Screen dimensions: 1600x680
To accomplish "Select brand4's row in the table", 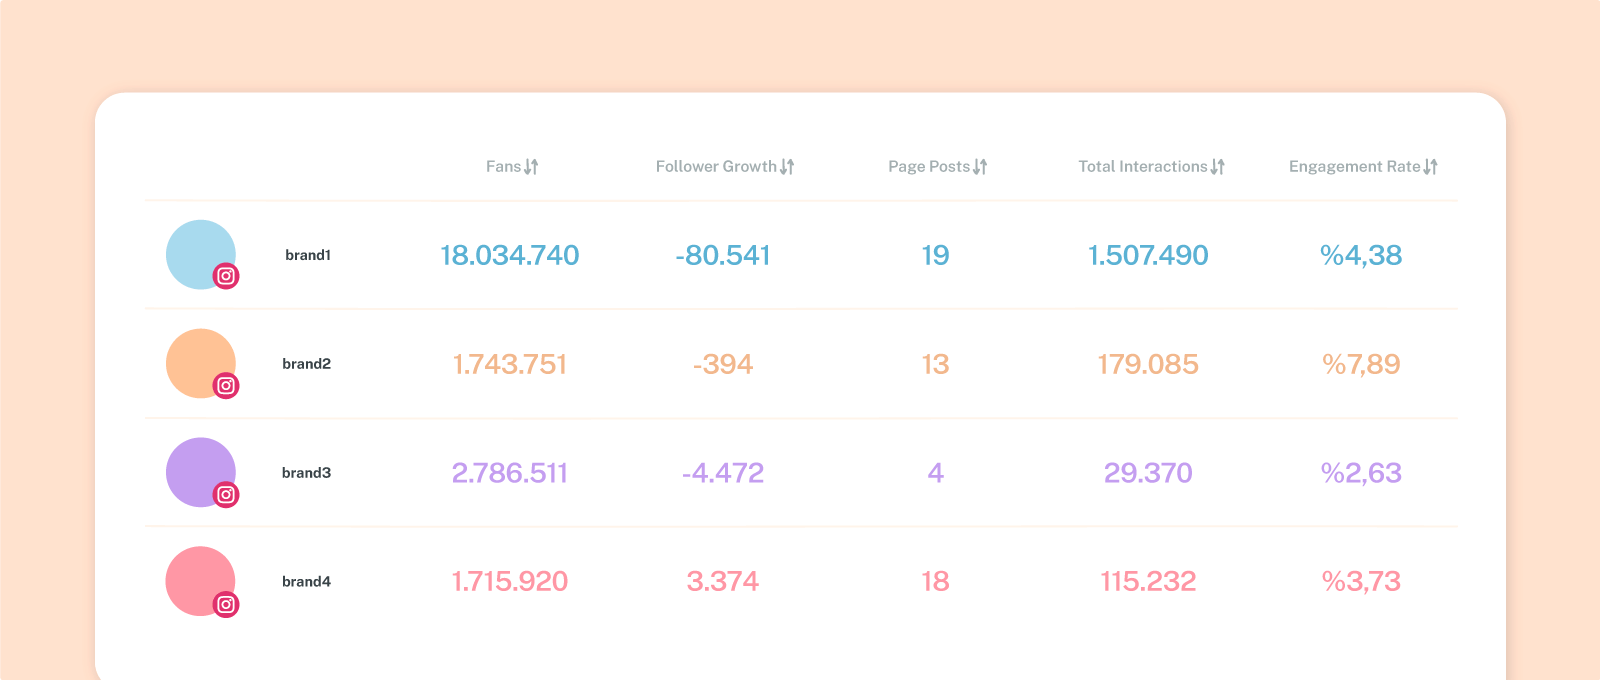I will click(x=800, y=581).
